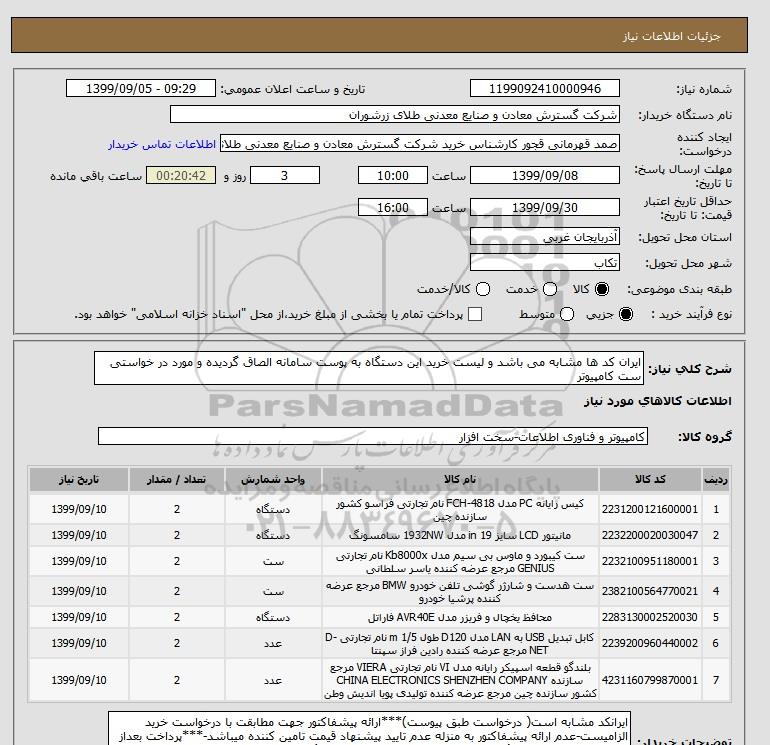770x745 pixels.
Task: Click the نام کالا column header
Action: pos(460,480)
